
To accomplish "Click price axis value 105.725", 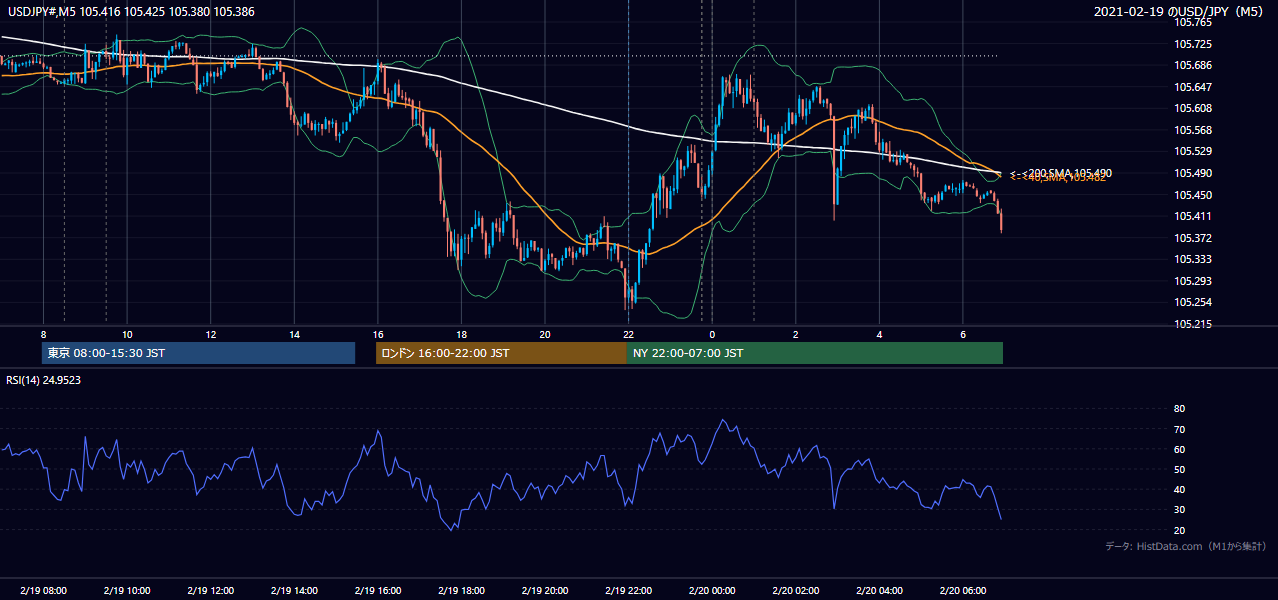I will (1194, 44).
